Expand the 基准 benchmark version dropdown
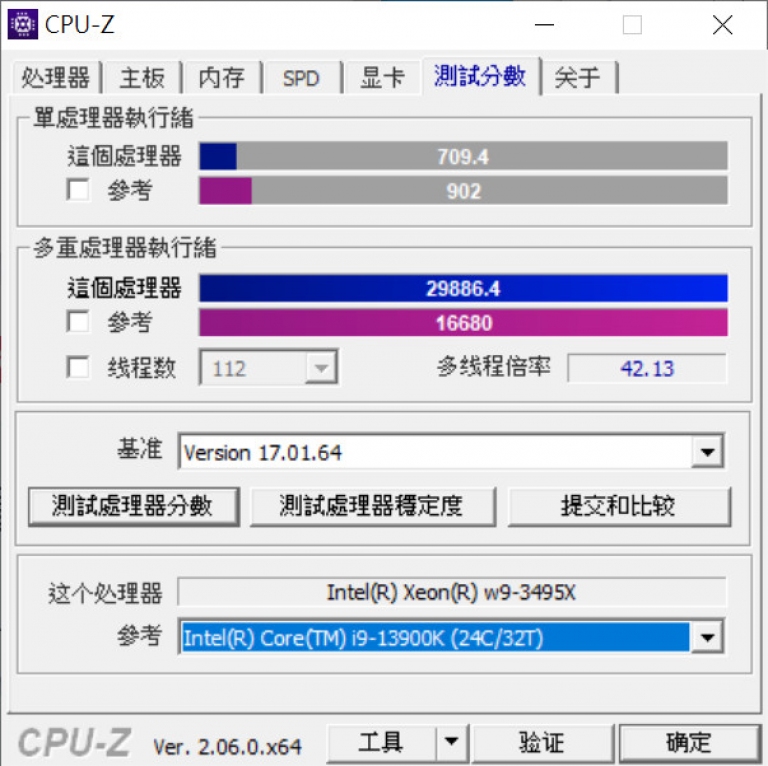This screenshot has height=766, width=768. point(707,452)
